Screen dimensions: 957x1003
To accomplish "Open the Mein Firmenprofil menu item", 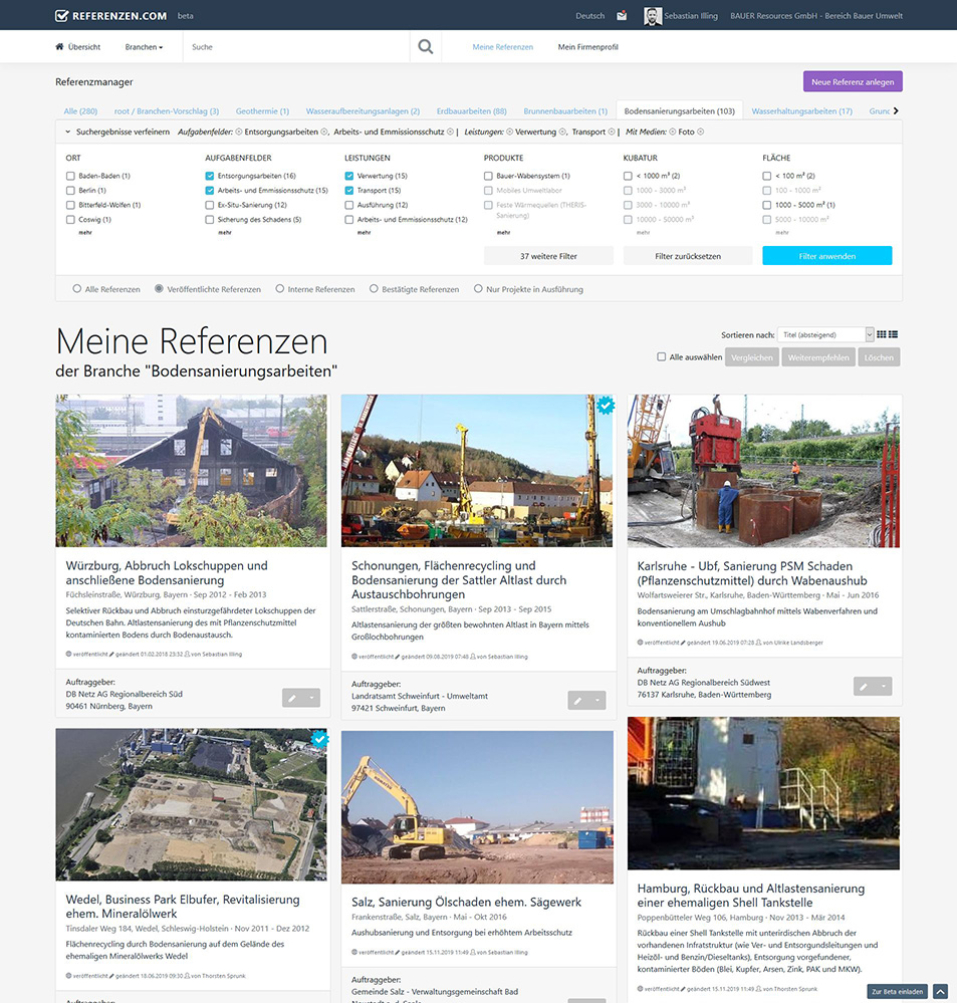I will (588, 46).
